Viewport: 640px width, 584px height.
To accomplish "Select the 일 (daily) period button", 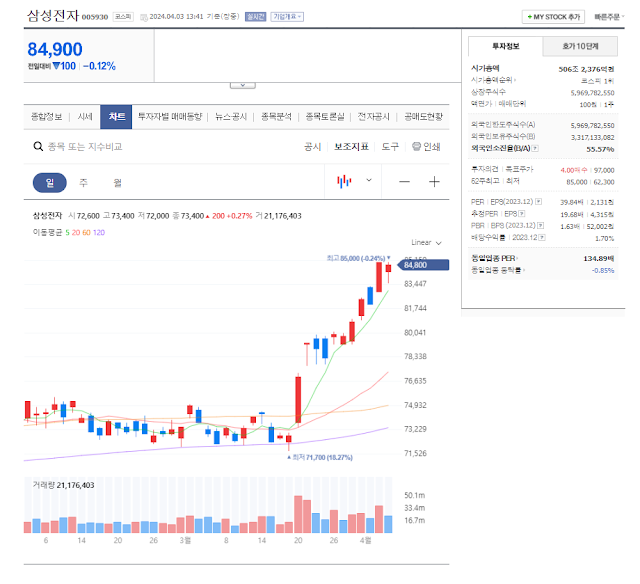I will [x=50, y=182].
